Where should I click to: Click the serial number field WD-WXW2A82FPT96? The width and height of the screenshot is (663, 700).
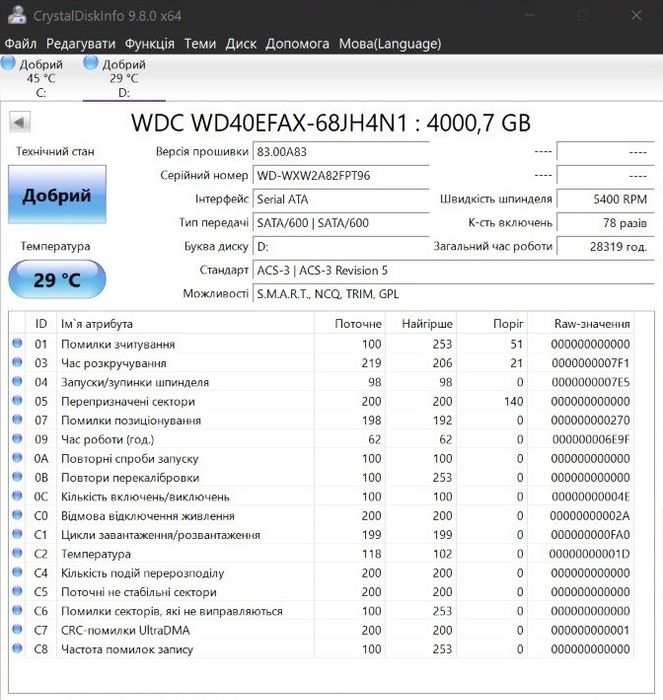pos(341,175)
